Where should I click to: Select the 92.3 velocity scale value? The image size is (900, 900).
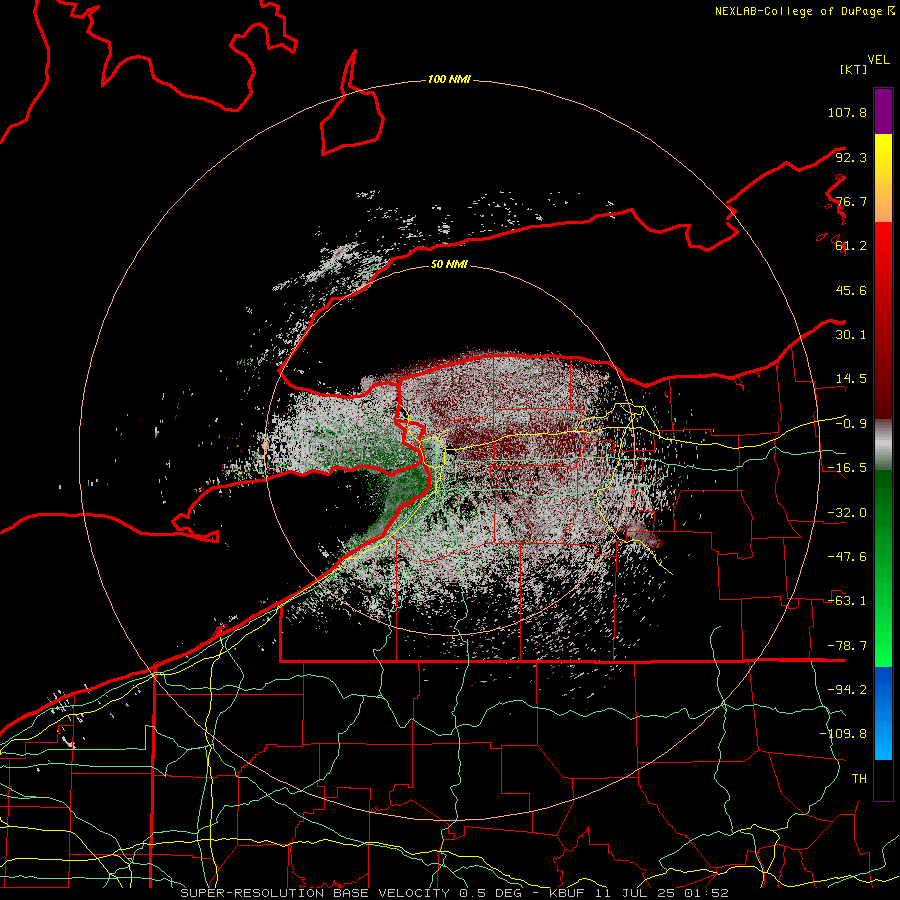coord(851,157)
